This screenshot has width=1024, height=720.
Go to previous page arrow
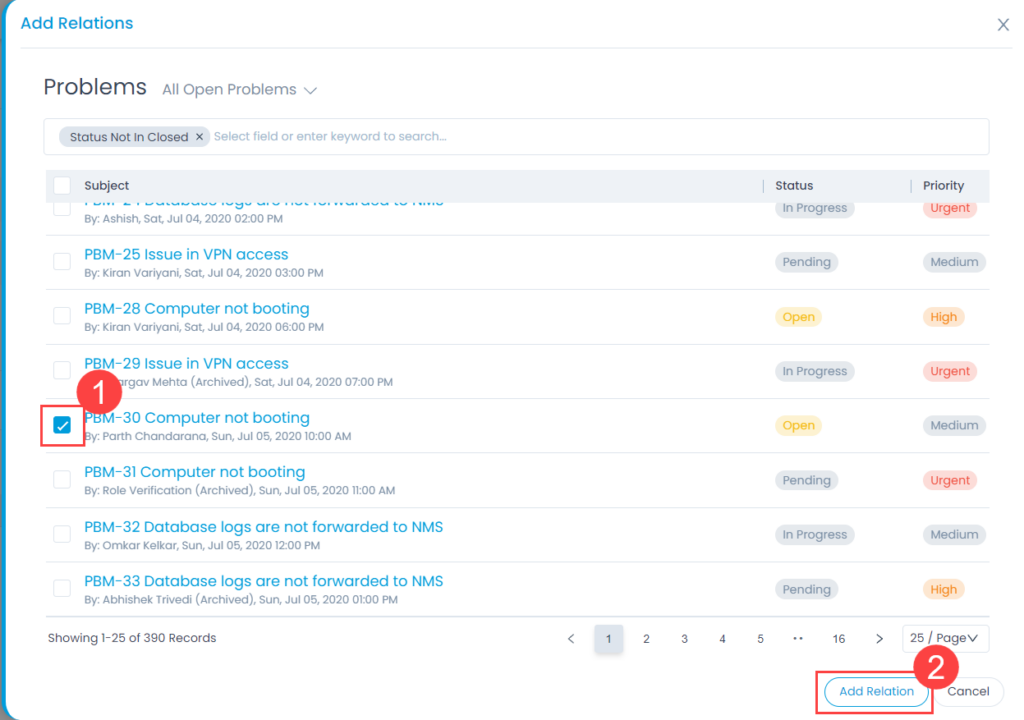[x=571, y=639]
